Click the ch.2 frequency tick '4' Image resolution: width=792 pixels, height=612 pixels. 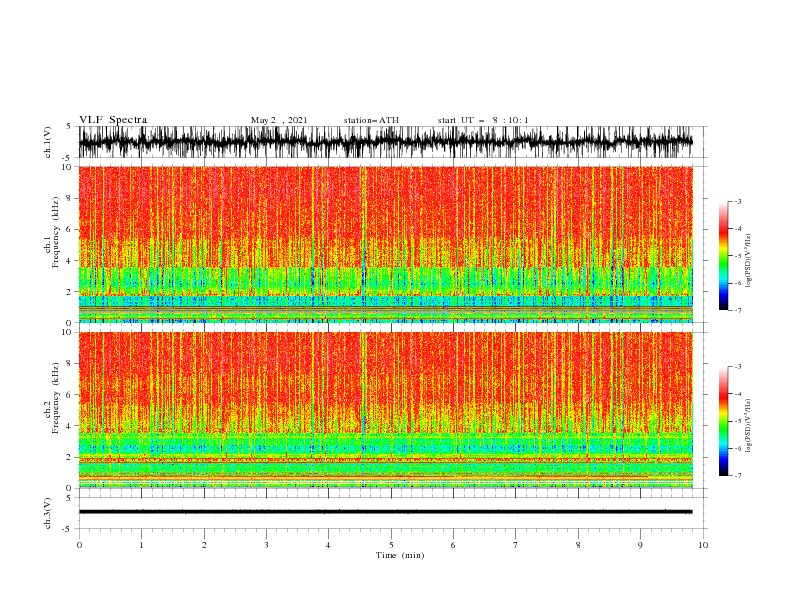click(x=70, y=426)
